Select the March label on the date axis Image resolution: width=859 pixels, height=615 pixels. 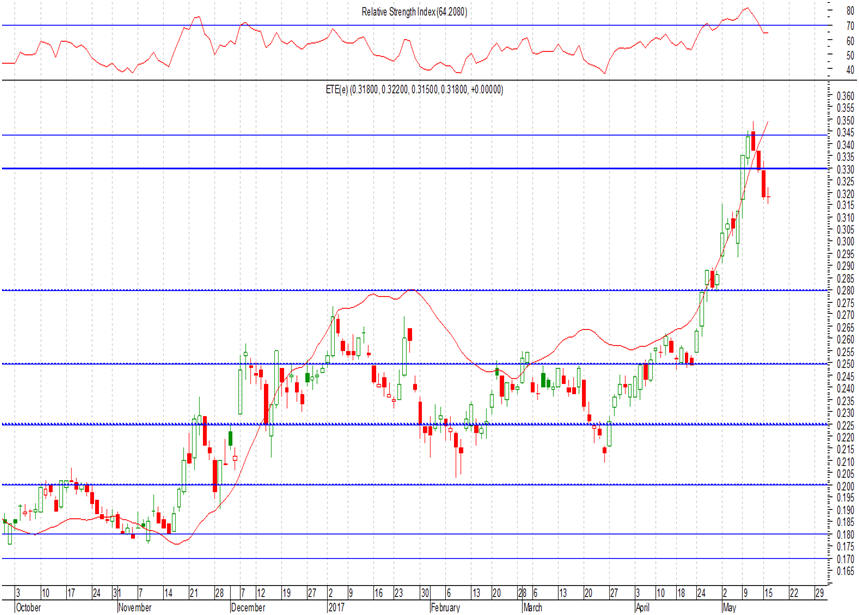(x=535, y=606)
